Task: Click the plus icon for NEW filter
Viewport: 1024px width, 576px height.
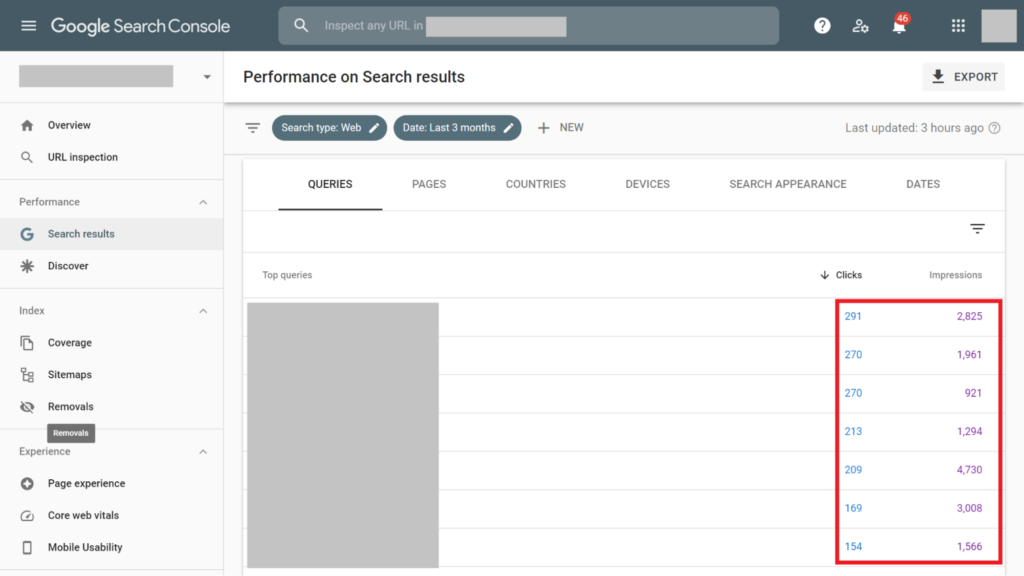Action: pyautogui.click(x=543, y=128)
